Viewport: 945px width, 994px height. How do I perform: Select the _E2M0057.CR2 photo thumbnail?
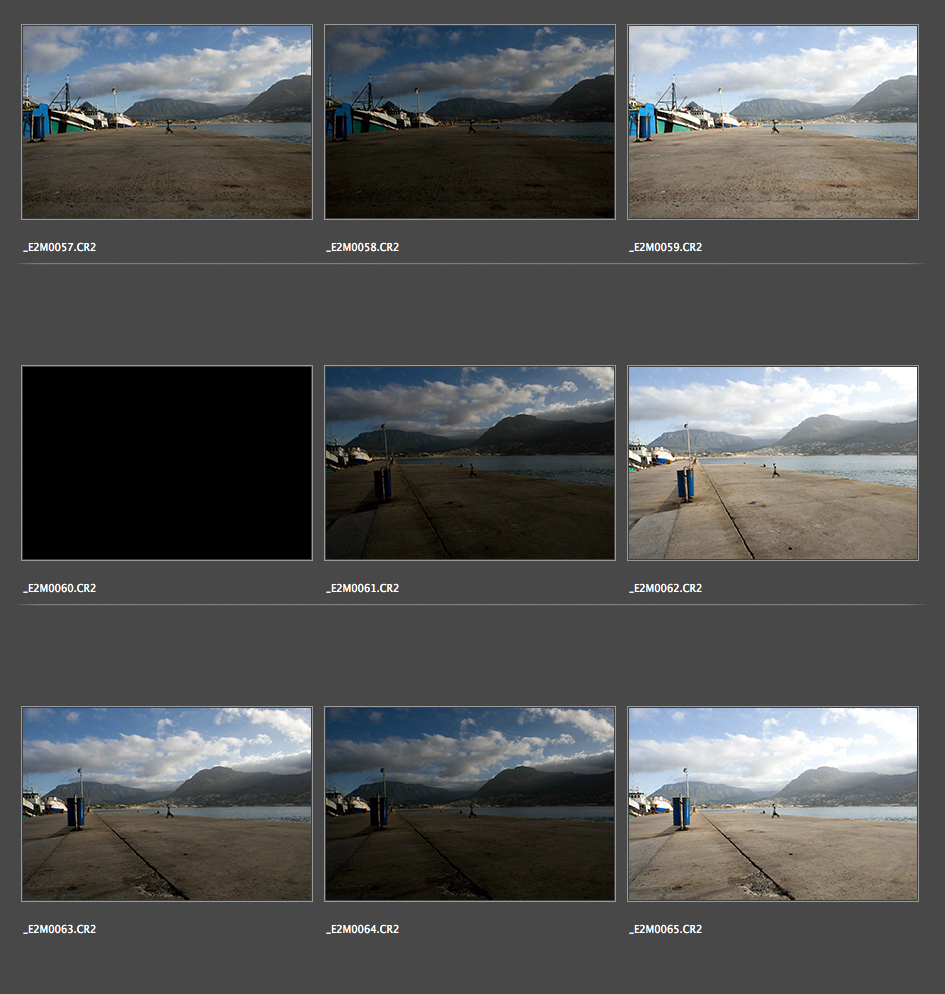(167, 122)
